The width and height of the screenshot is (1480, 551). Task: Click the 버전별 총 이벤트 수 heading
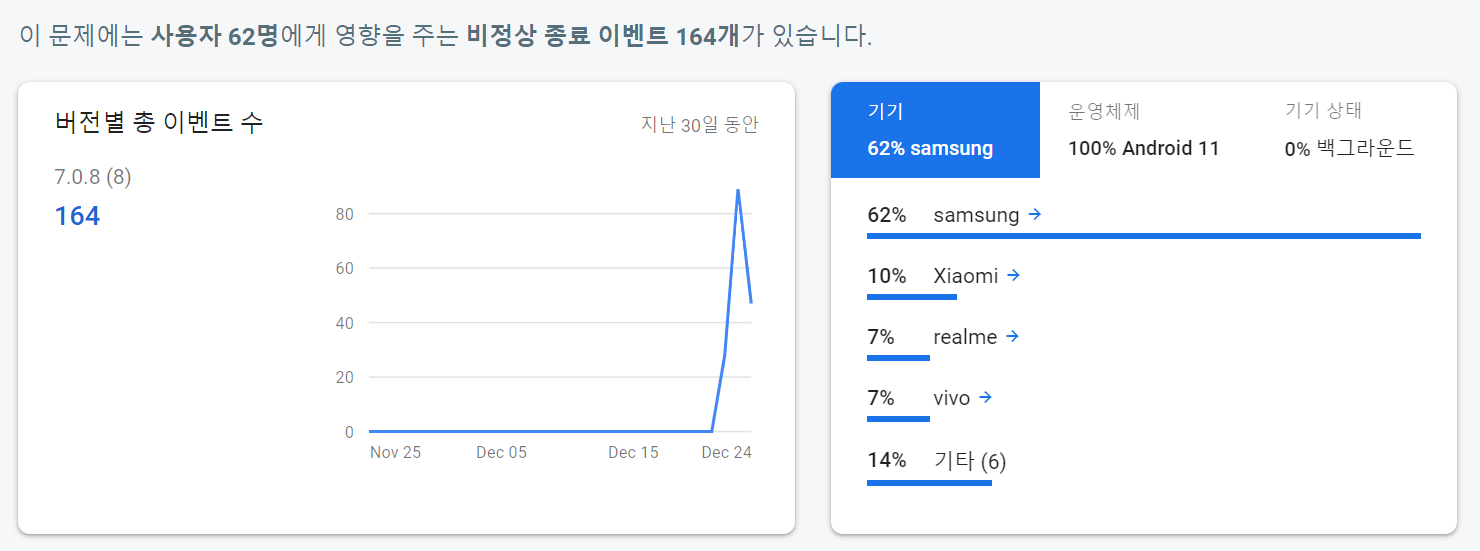[159, 123]
